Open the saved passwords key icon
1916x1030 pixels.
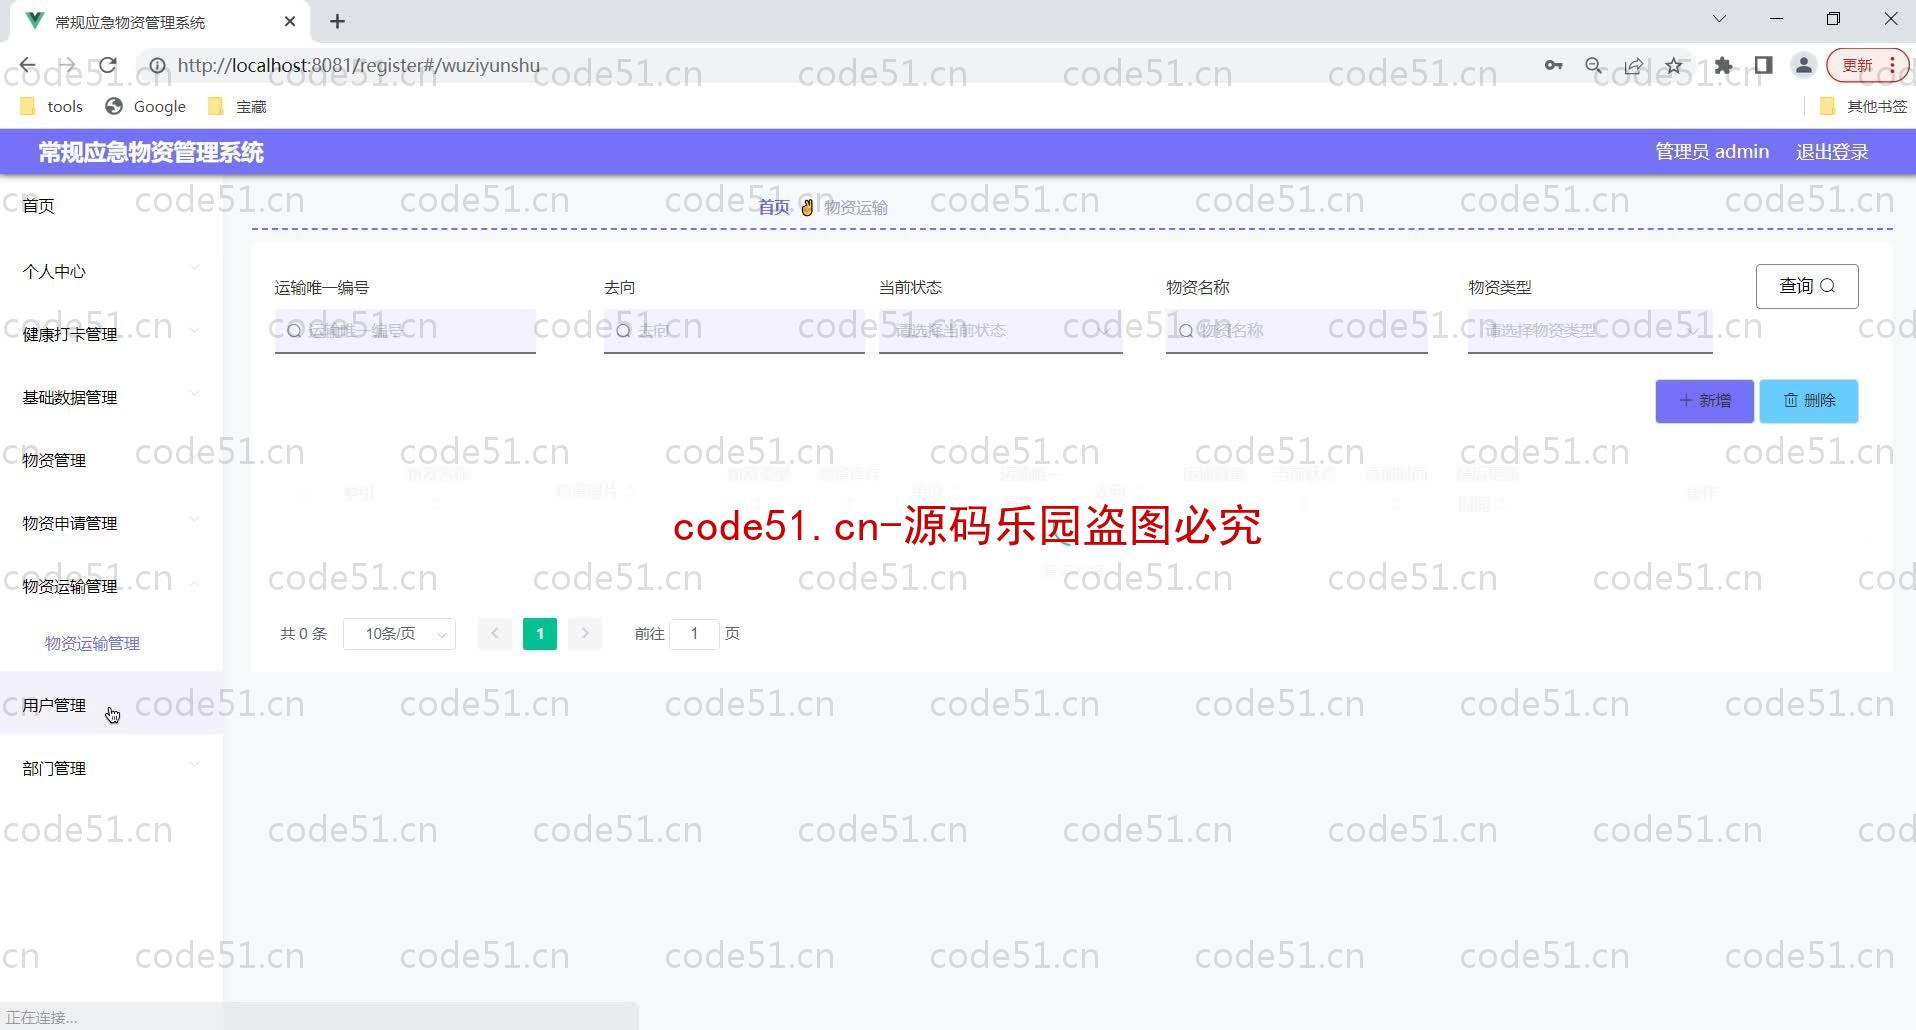coord(1553,66)
